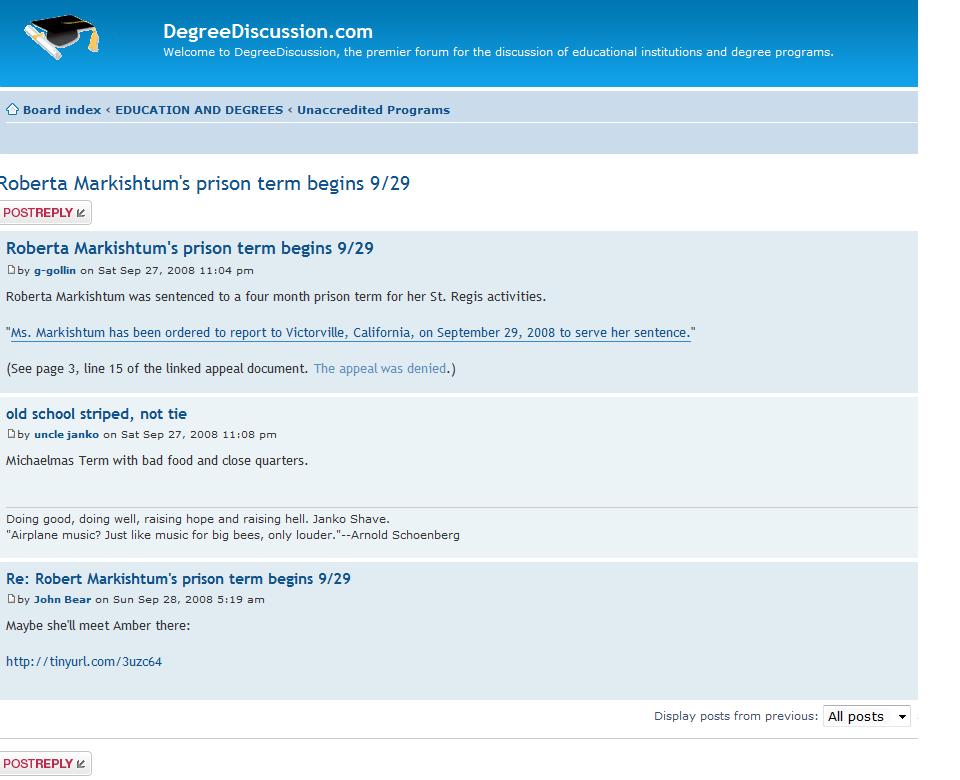Click 'Michaelmas Term with bad food' post text
This screenshot has width=960, height=780.
157,460
